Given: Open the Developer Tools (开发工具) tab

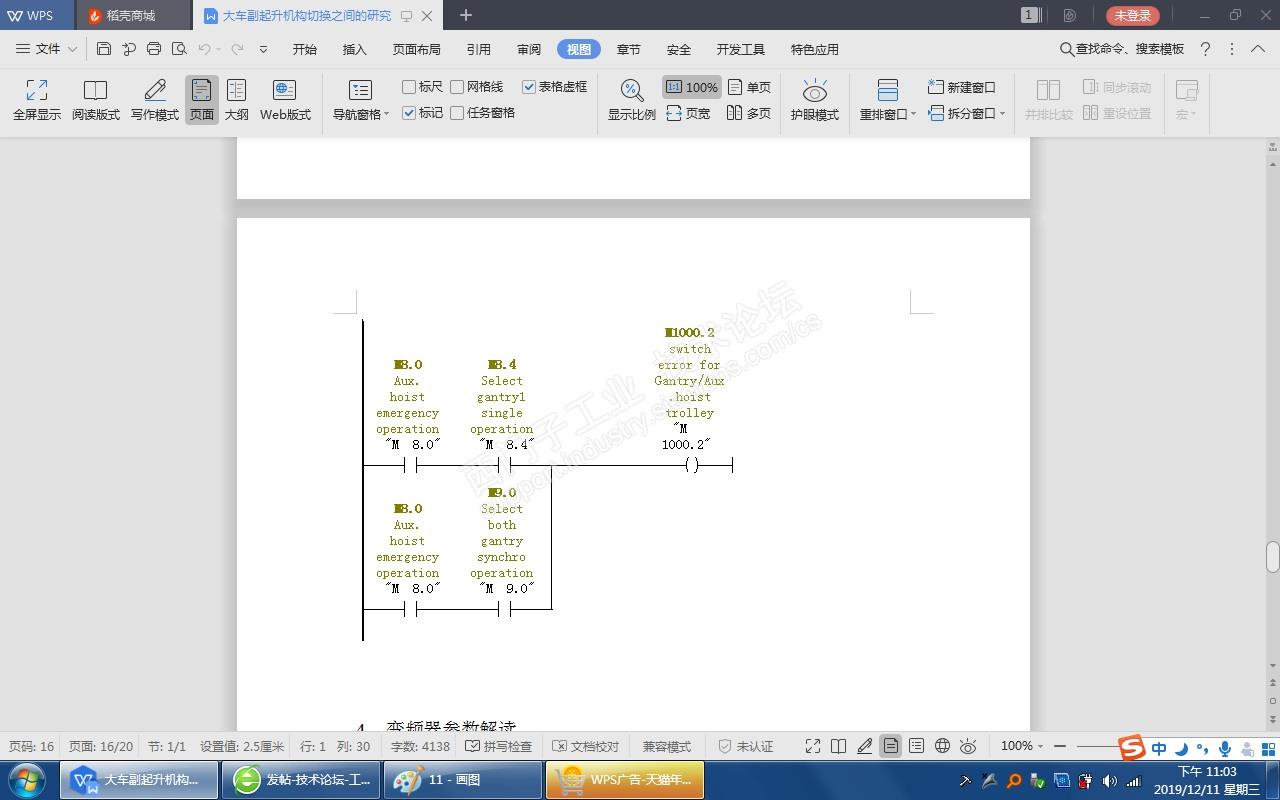Looking at the screenshot, I should (741, 49).
